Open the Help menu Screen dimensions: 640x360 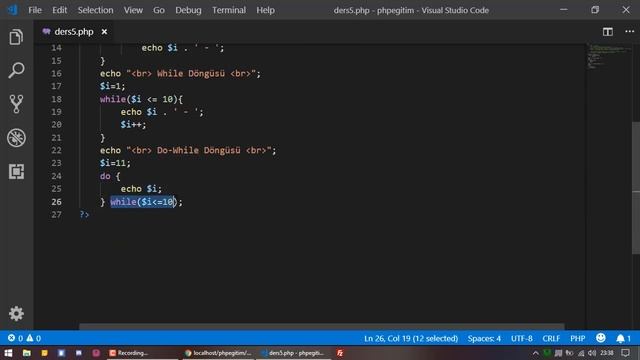click(265, 10)
